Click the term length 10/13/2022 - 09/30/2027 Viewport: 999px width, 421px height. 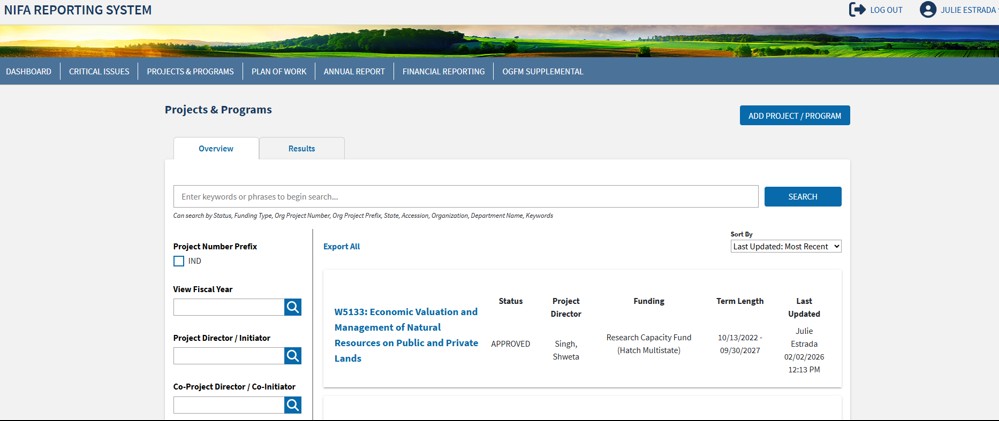[x=740, y=344]
